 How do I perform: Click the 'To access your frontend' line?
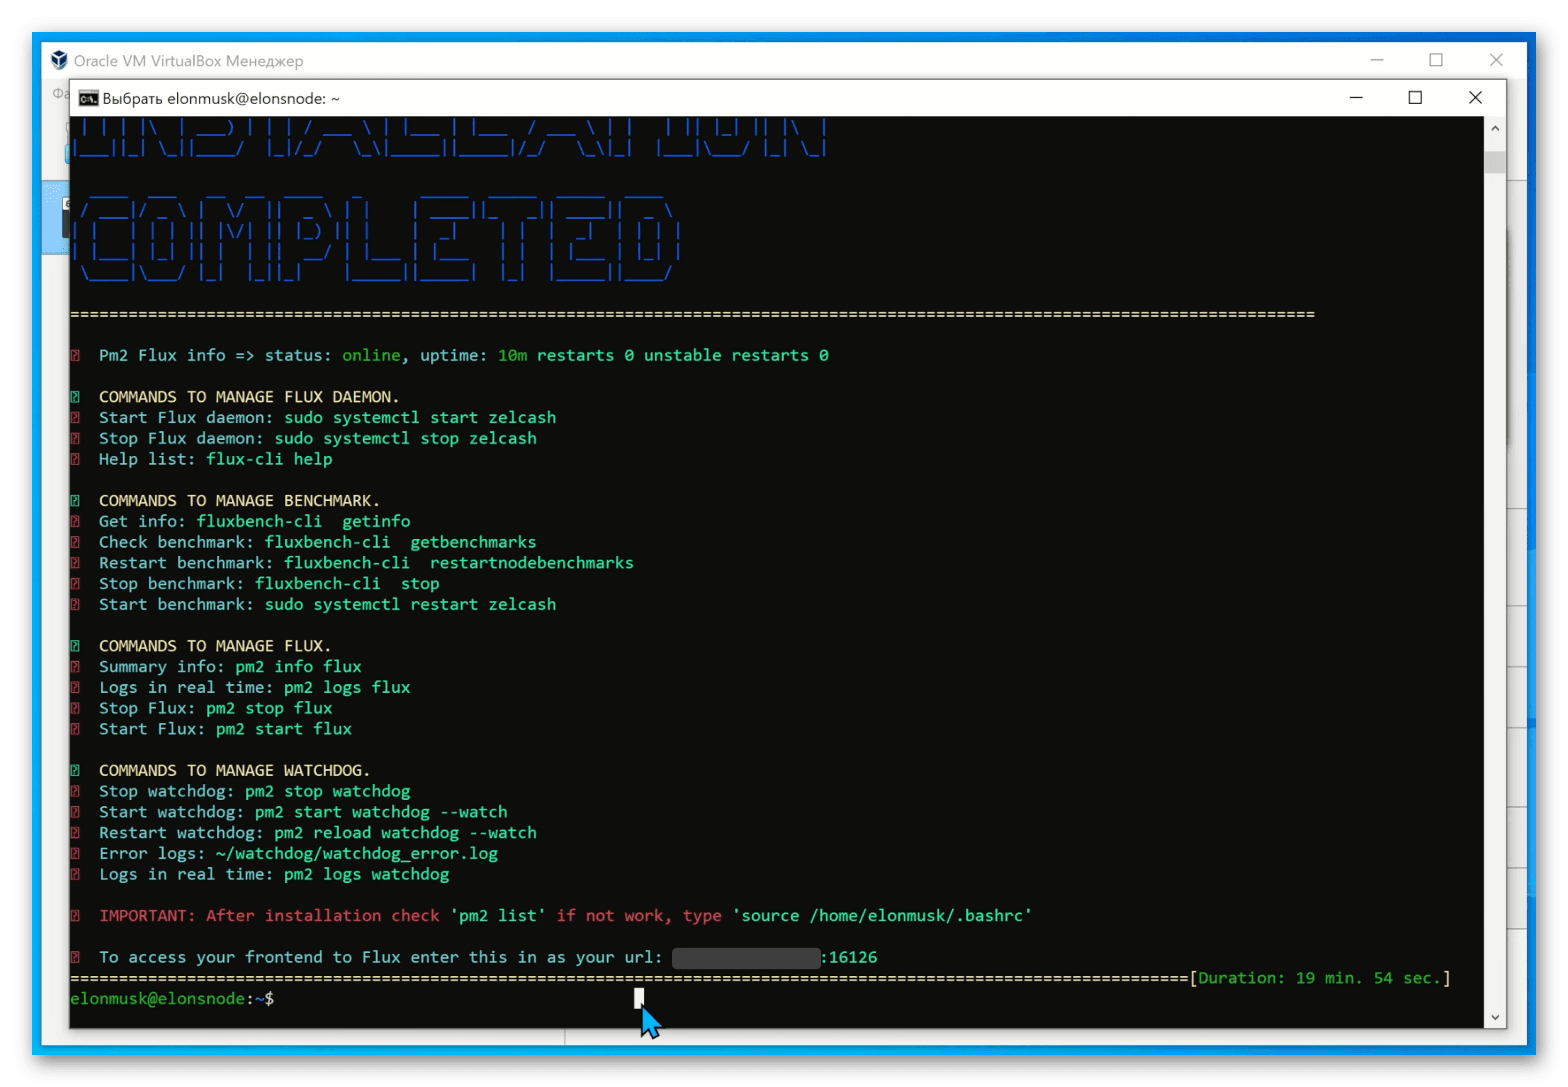(x=488, y=957)
